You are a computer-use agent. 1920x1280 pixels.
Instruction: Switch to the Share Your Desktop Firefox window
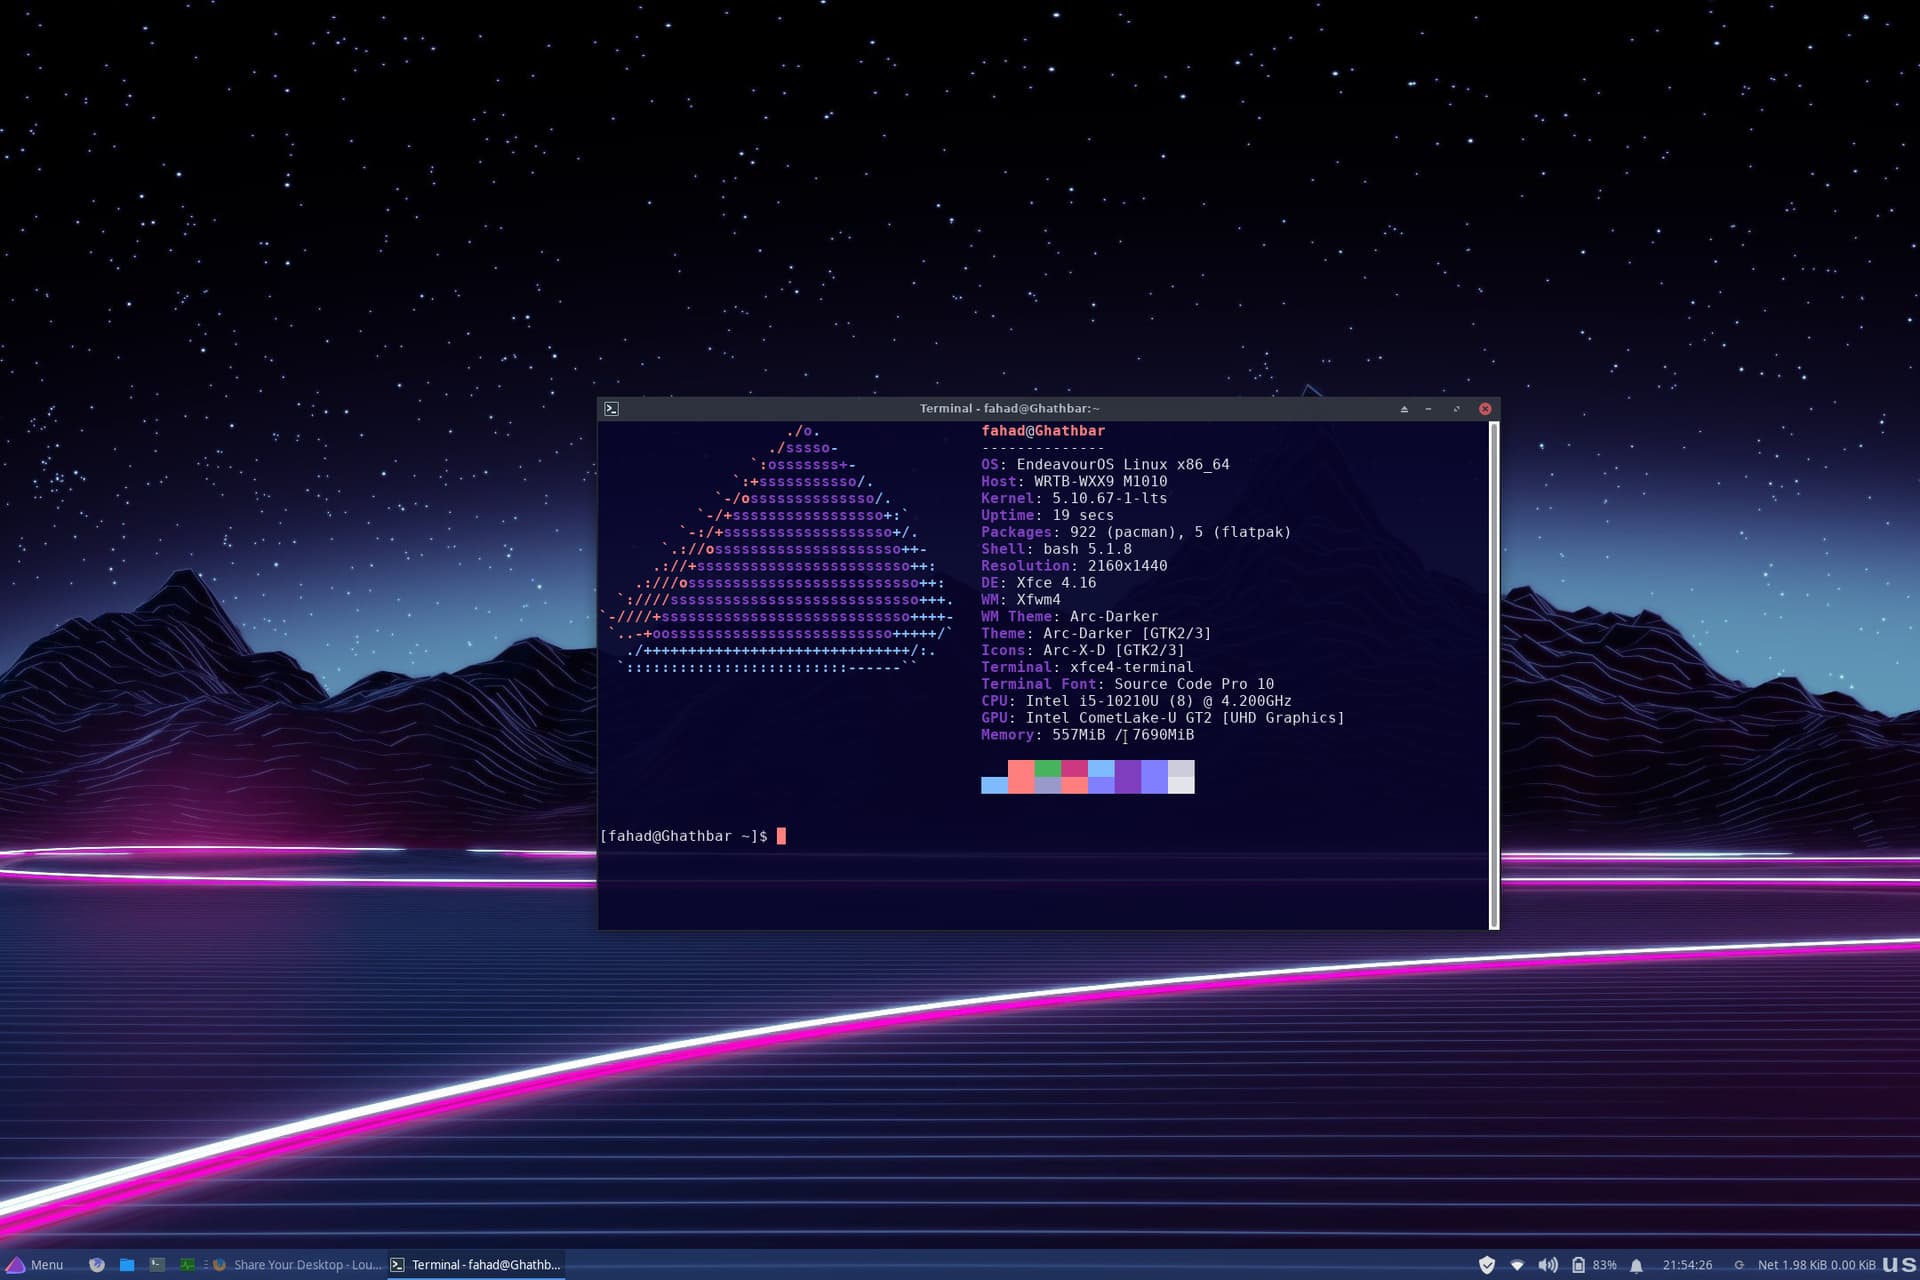(297, 1264)
